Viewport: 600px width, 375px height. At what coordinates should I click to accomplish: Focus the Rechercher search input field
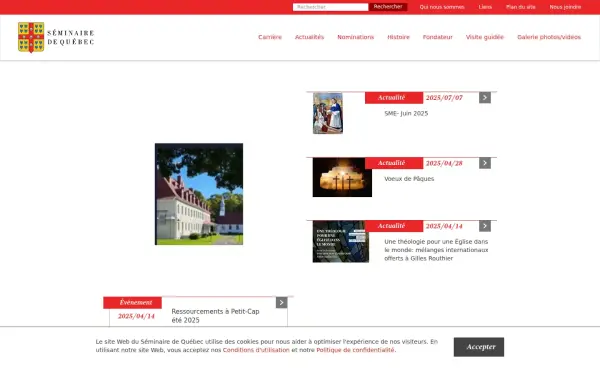(330, 7)
